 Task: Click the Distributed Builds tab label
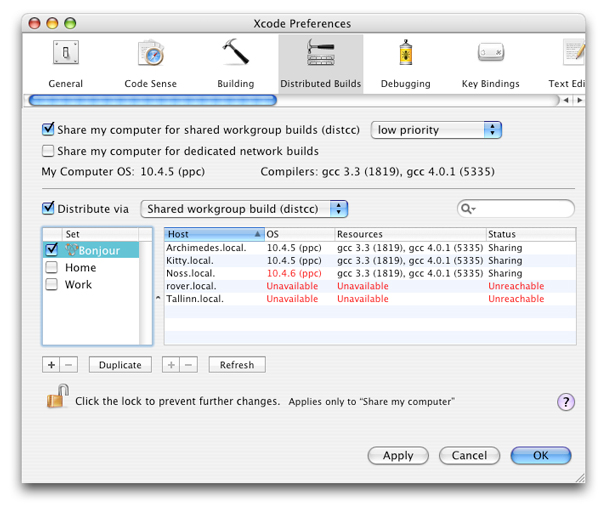(321, 84)
